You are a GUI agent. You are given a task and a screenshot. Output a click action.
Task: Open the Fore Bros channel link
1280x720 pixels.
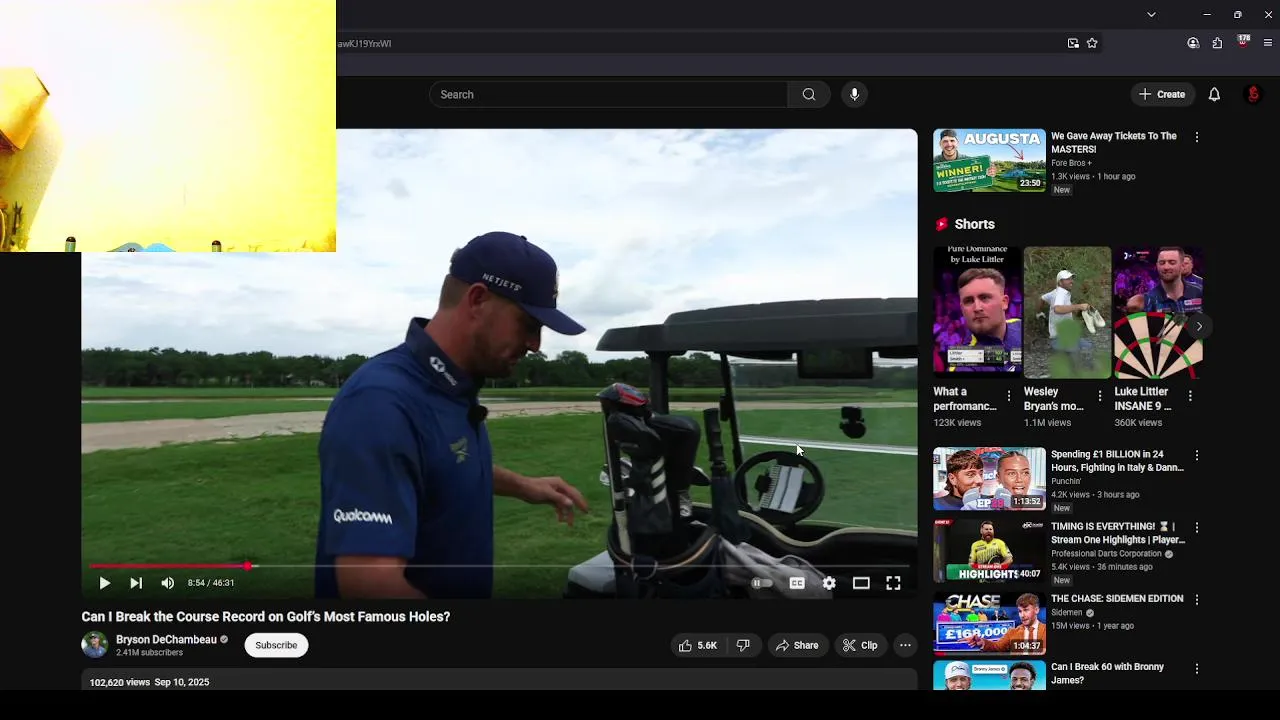click(x=1071, y=163)
